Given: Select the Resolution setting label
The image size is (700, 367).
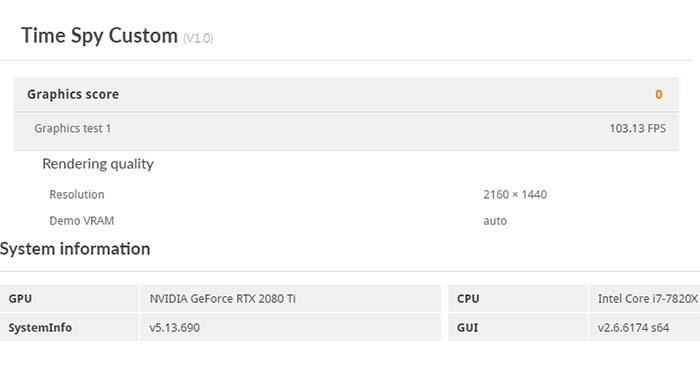Looking at the screenshot, I should click(x=77, y=194).
